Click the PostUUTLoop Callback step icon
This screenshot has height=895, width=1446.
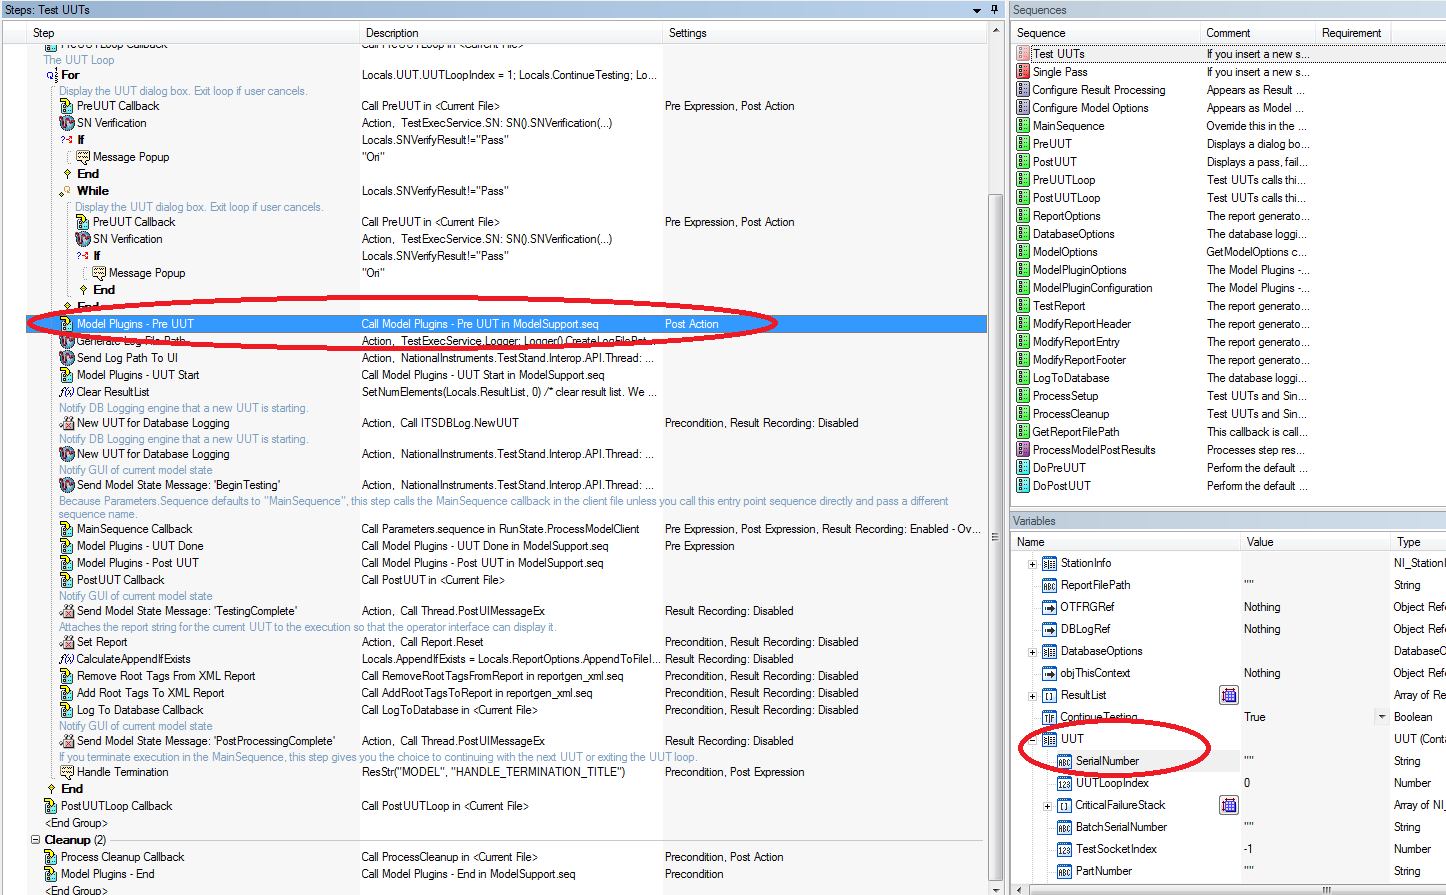pyautogui.click(x=51, y=806)
